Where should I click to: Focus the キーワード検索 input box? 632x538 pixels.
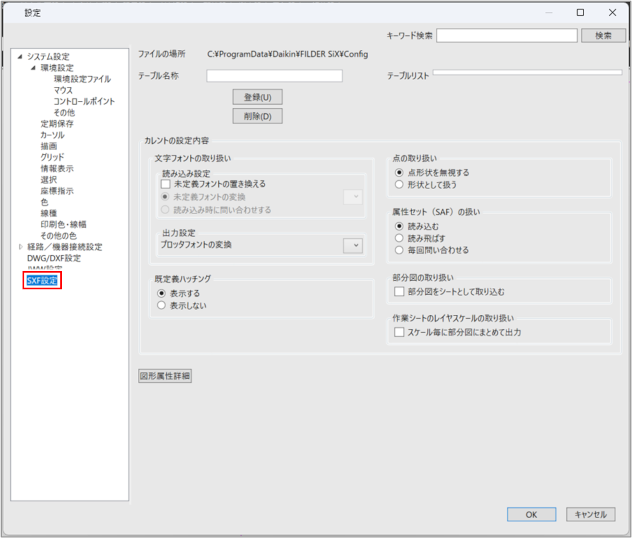click(x=506, y=35)
